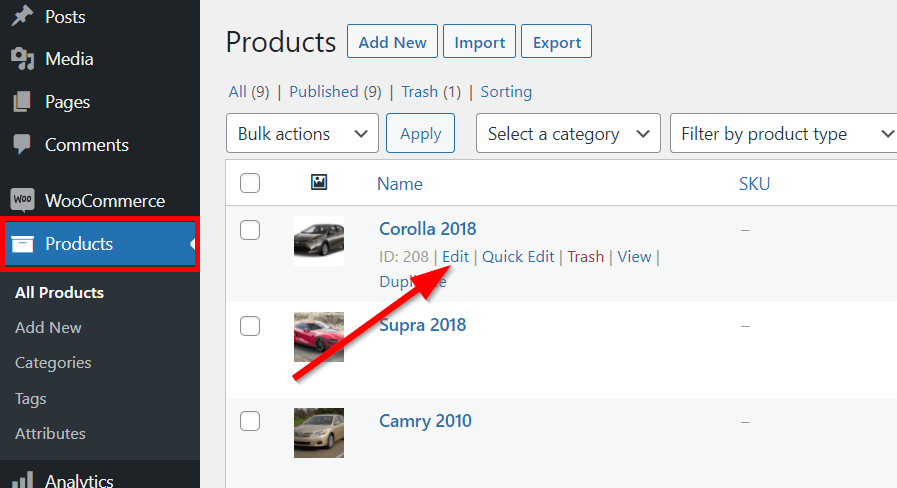Toggle the select-all products checkbox

(x=250, y=183)
